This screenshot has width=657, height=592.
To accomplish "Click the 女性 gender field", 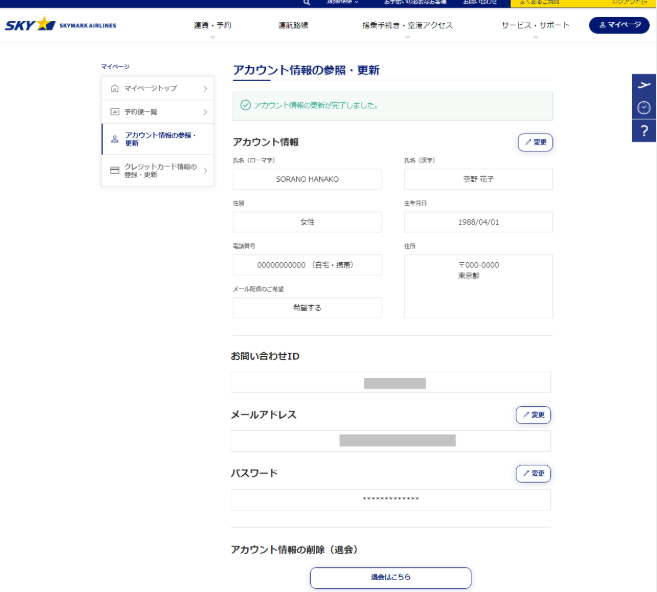I will coord(307,222).
